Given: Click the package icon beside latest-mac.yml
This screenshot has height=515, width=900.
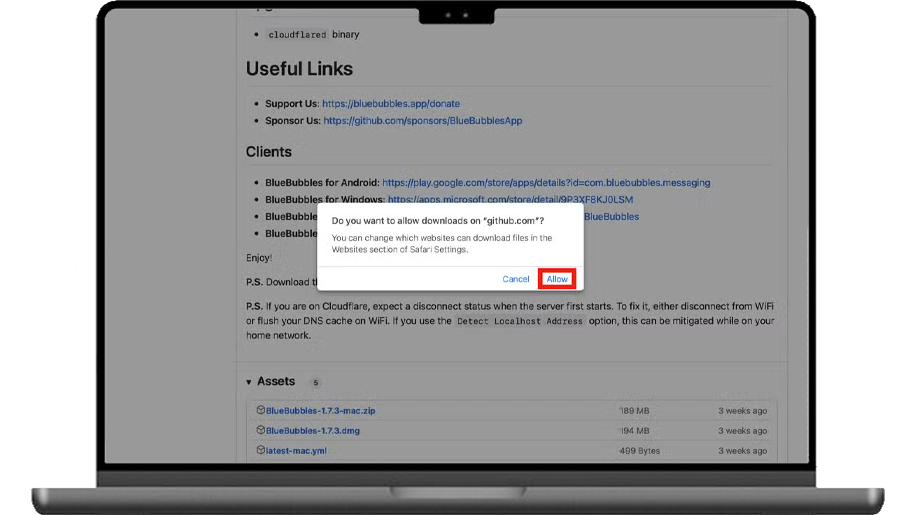Looking at the screenshot, I should [x=261, y=450].
